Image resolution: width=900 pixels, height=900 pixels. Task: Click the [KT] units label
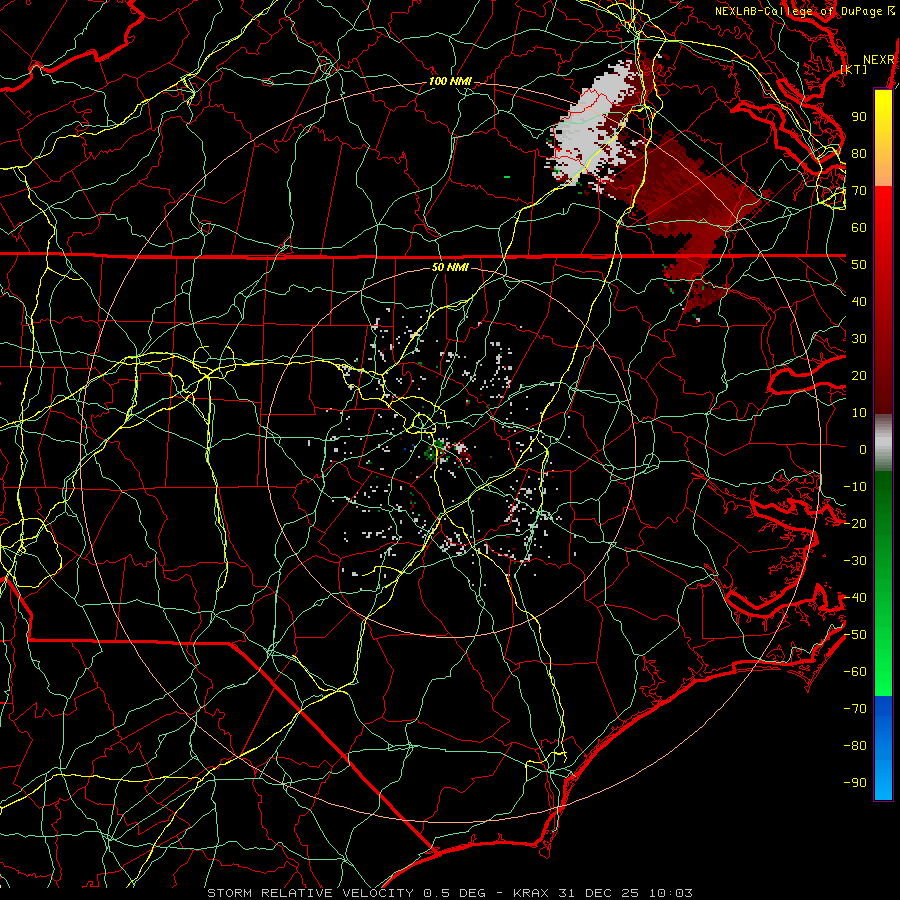pyautogui.click(x=853, y=69)
